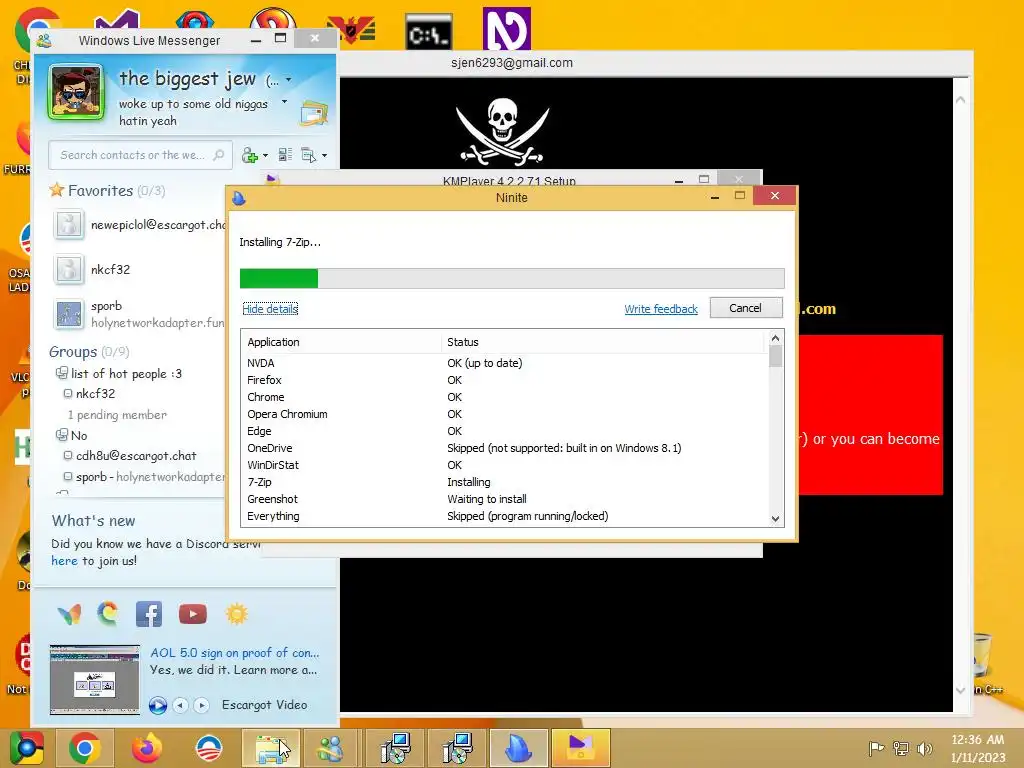Screen dimensions: 1024x768
Task: Open the purple N desktop icon
Action: pyautogui.click(x=506, y=29)
